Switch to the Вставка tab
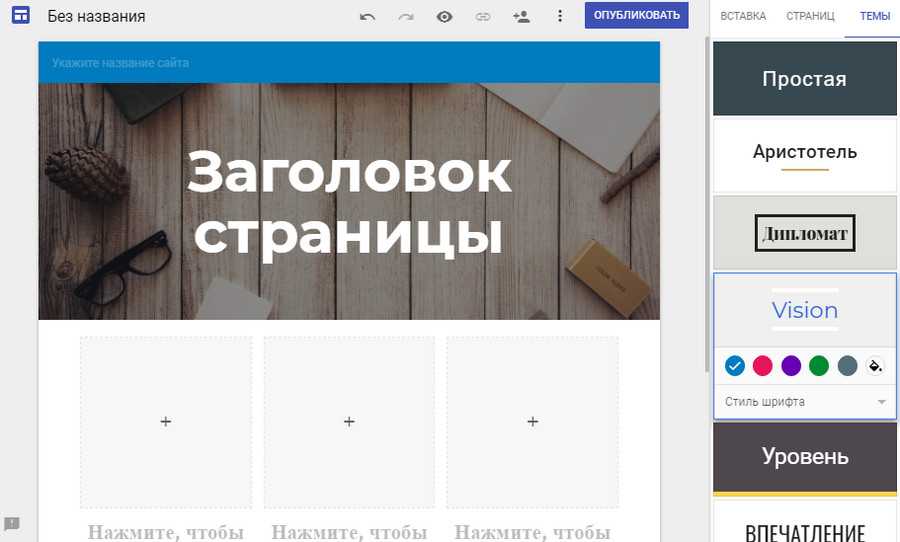 pyautogui.click(x=743, y=16)
